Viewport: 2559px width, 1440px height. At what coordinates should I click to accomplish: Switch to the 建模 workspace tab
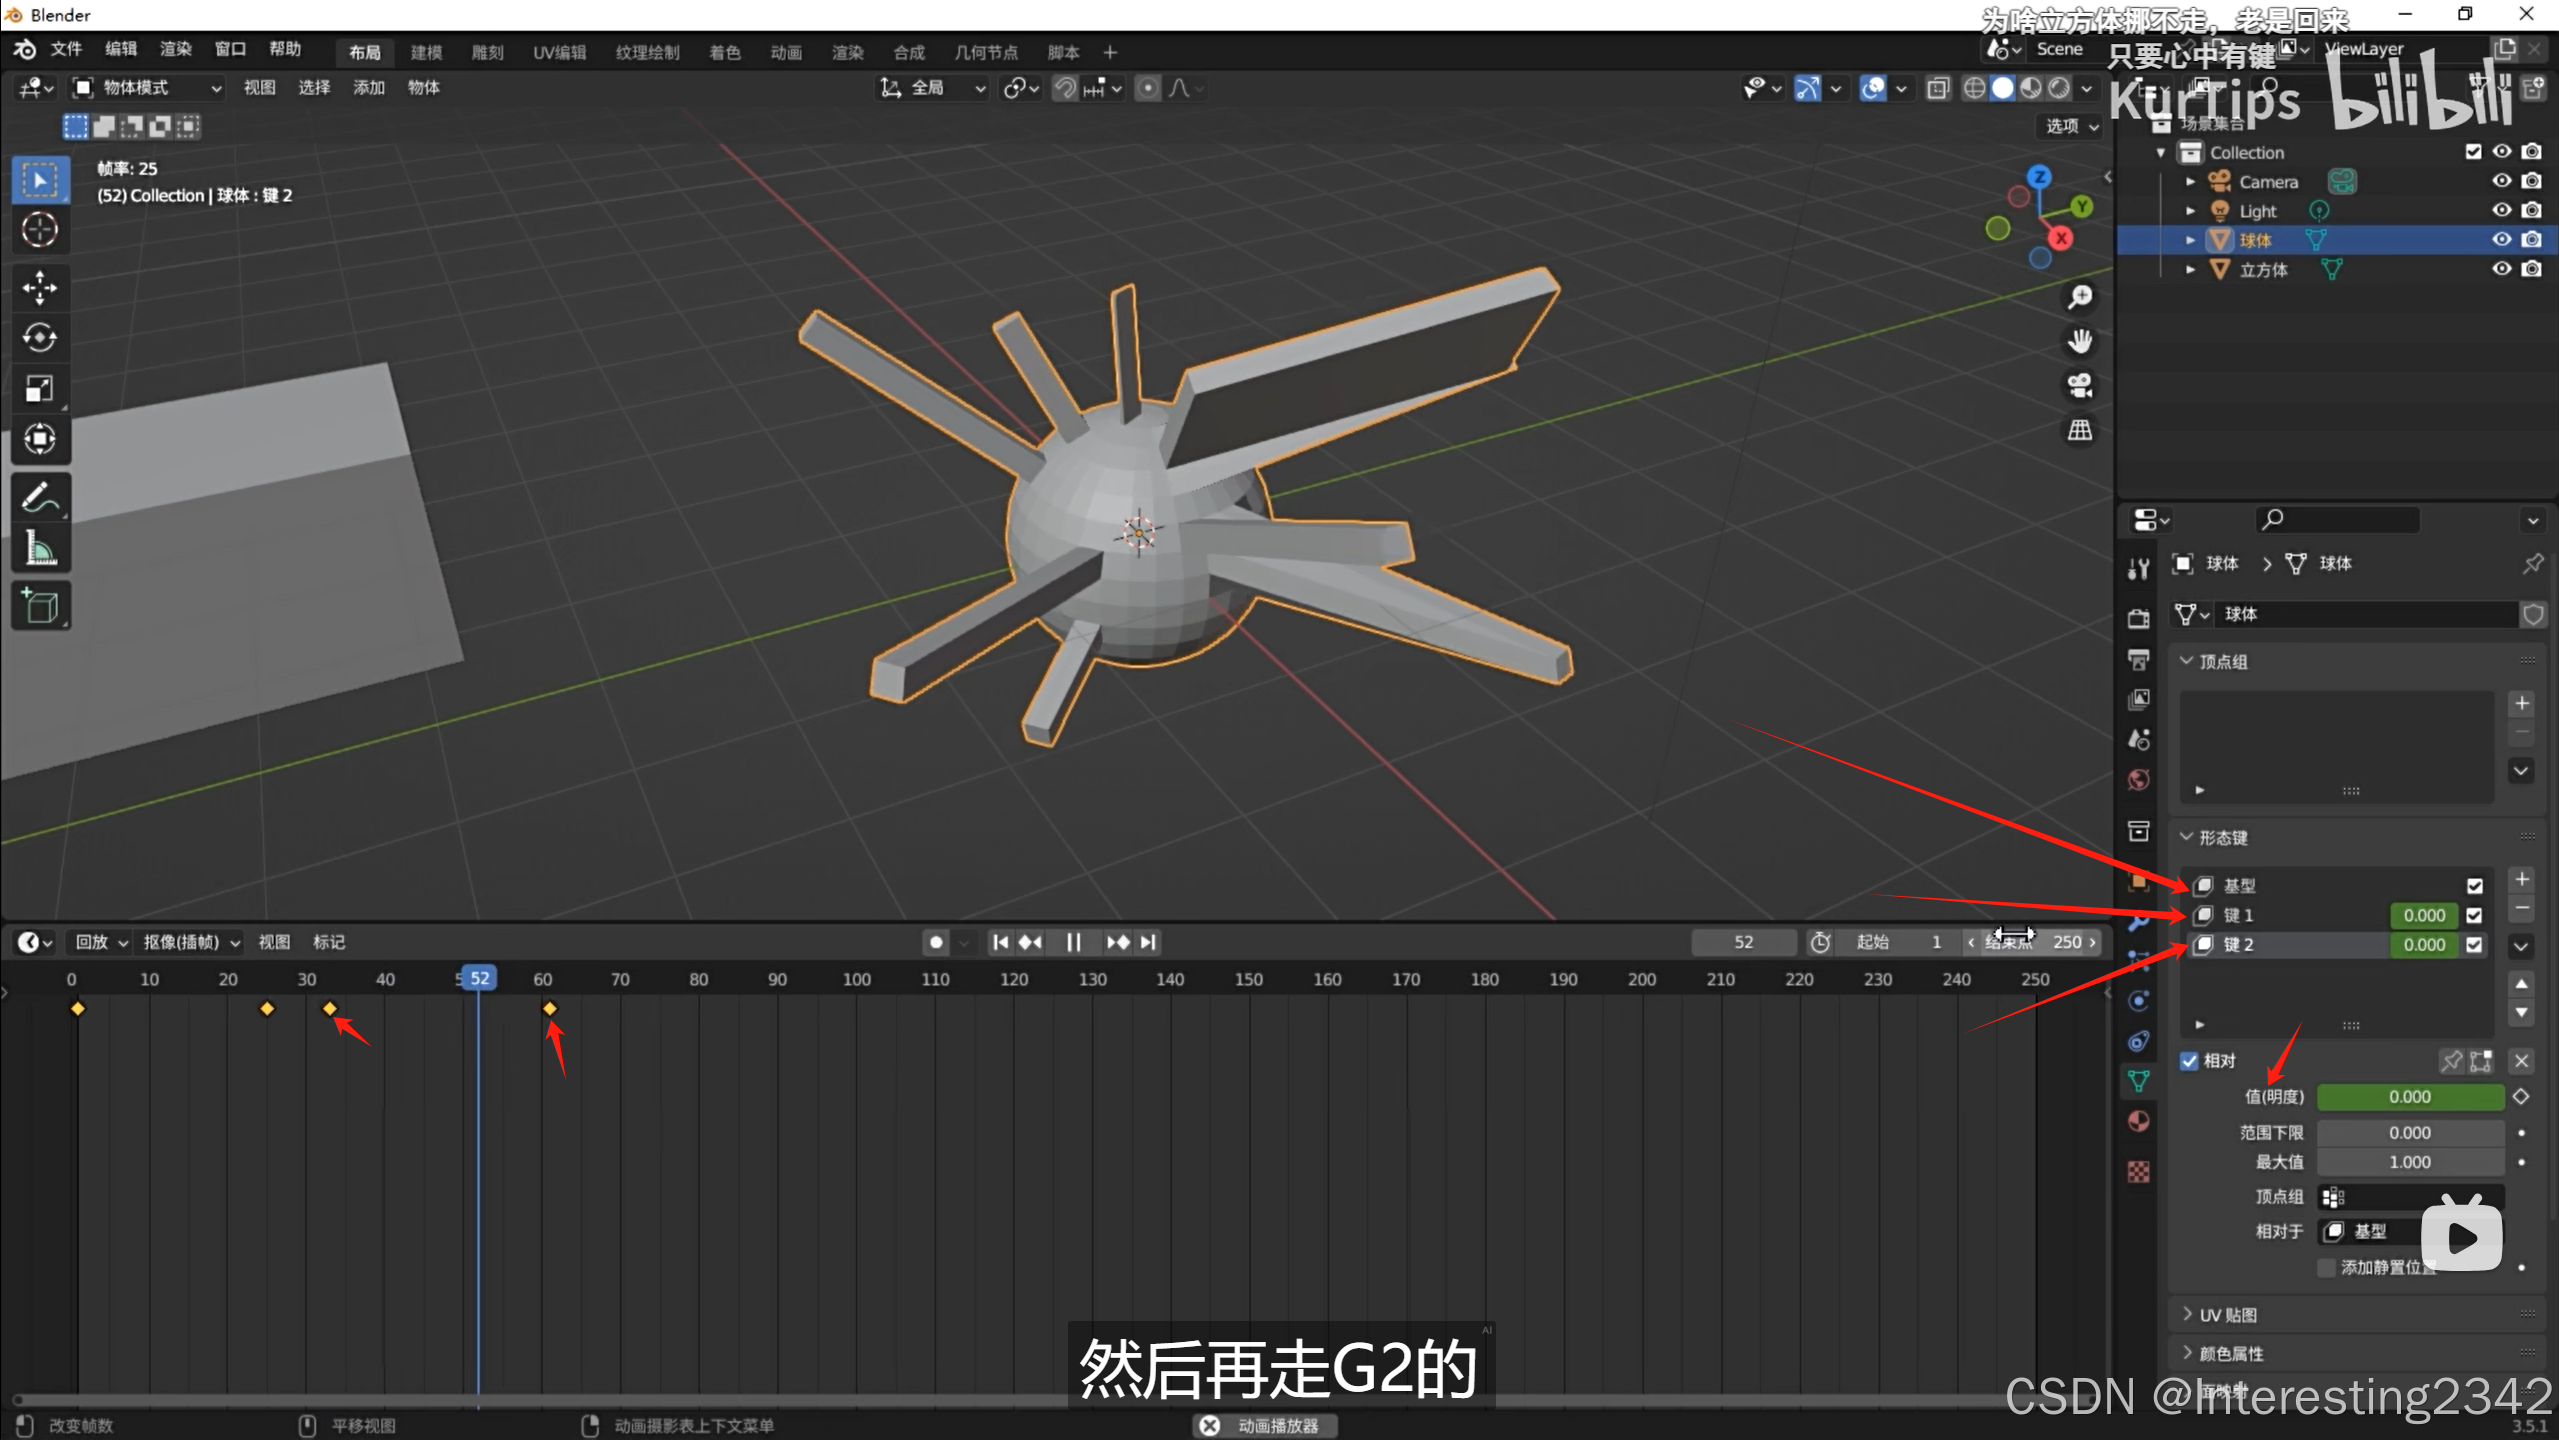[x=426, y=52]
